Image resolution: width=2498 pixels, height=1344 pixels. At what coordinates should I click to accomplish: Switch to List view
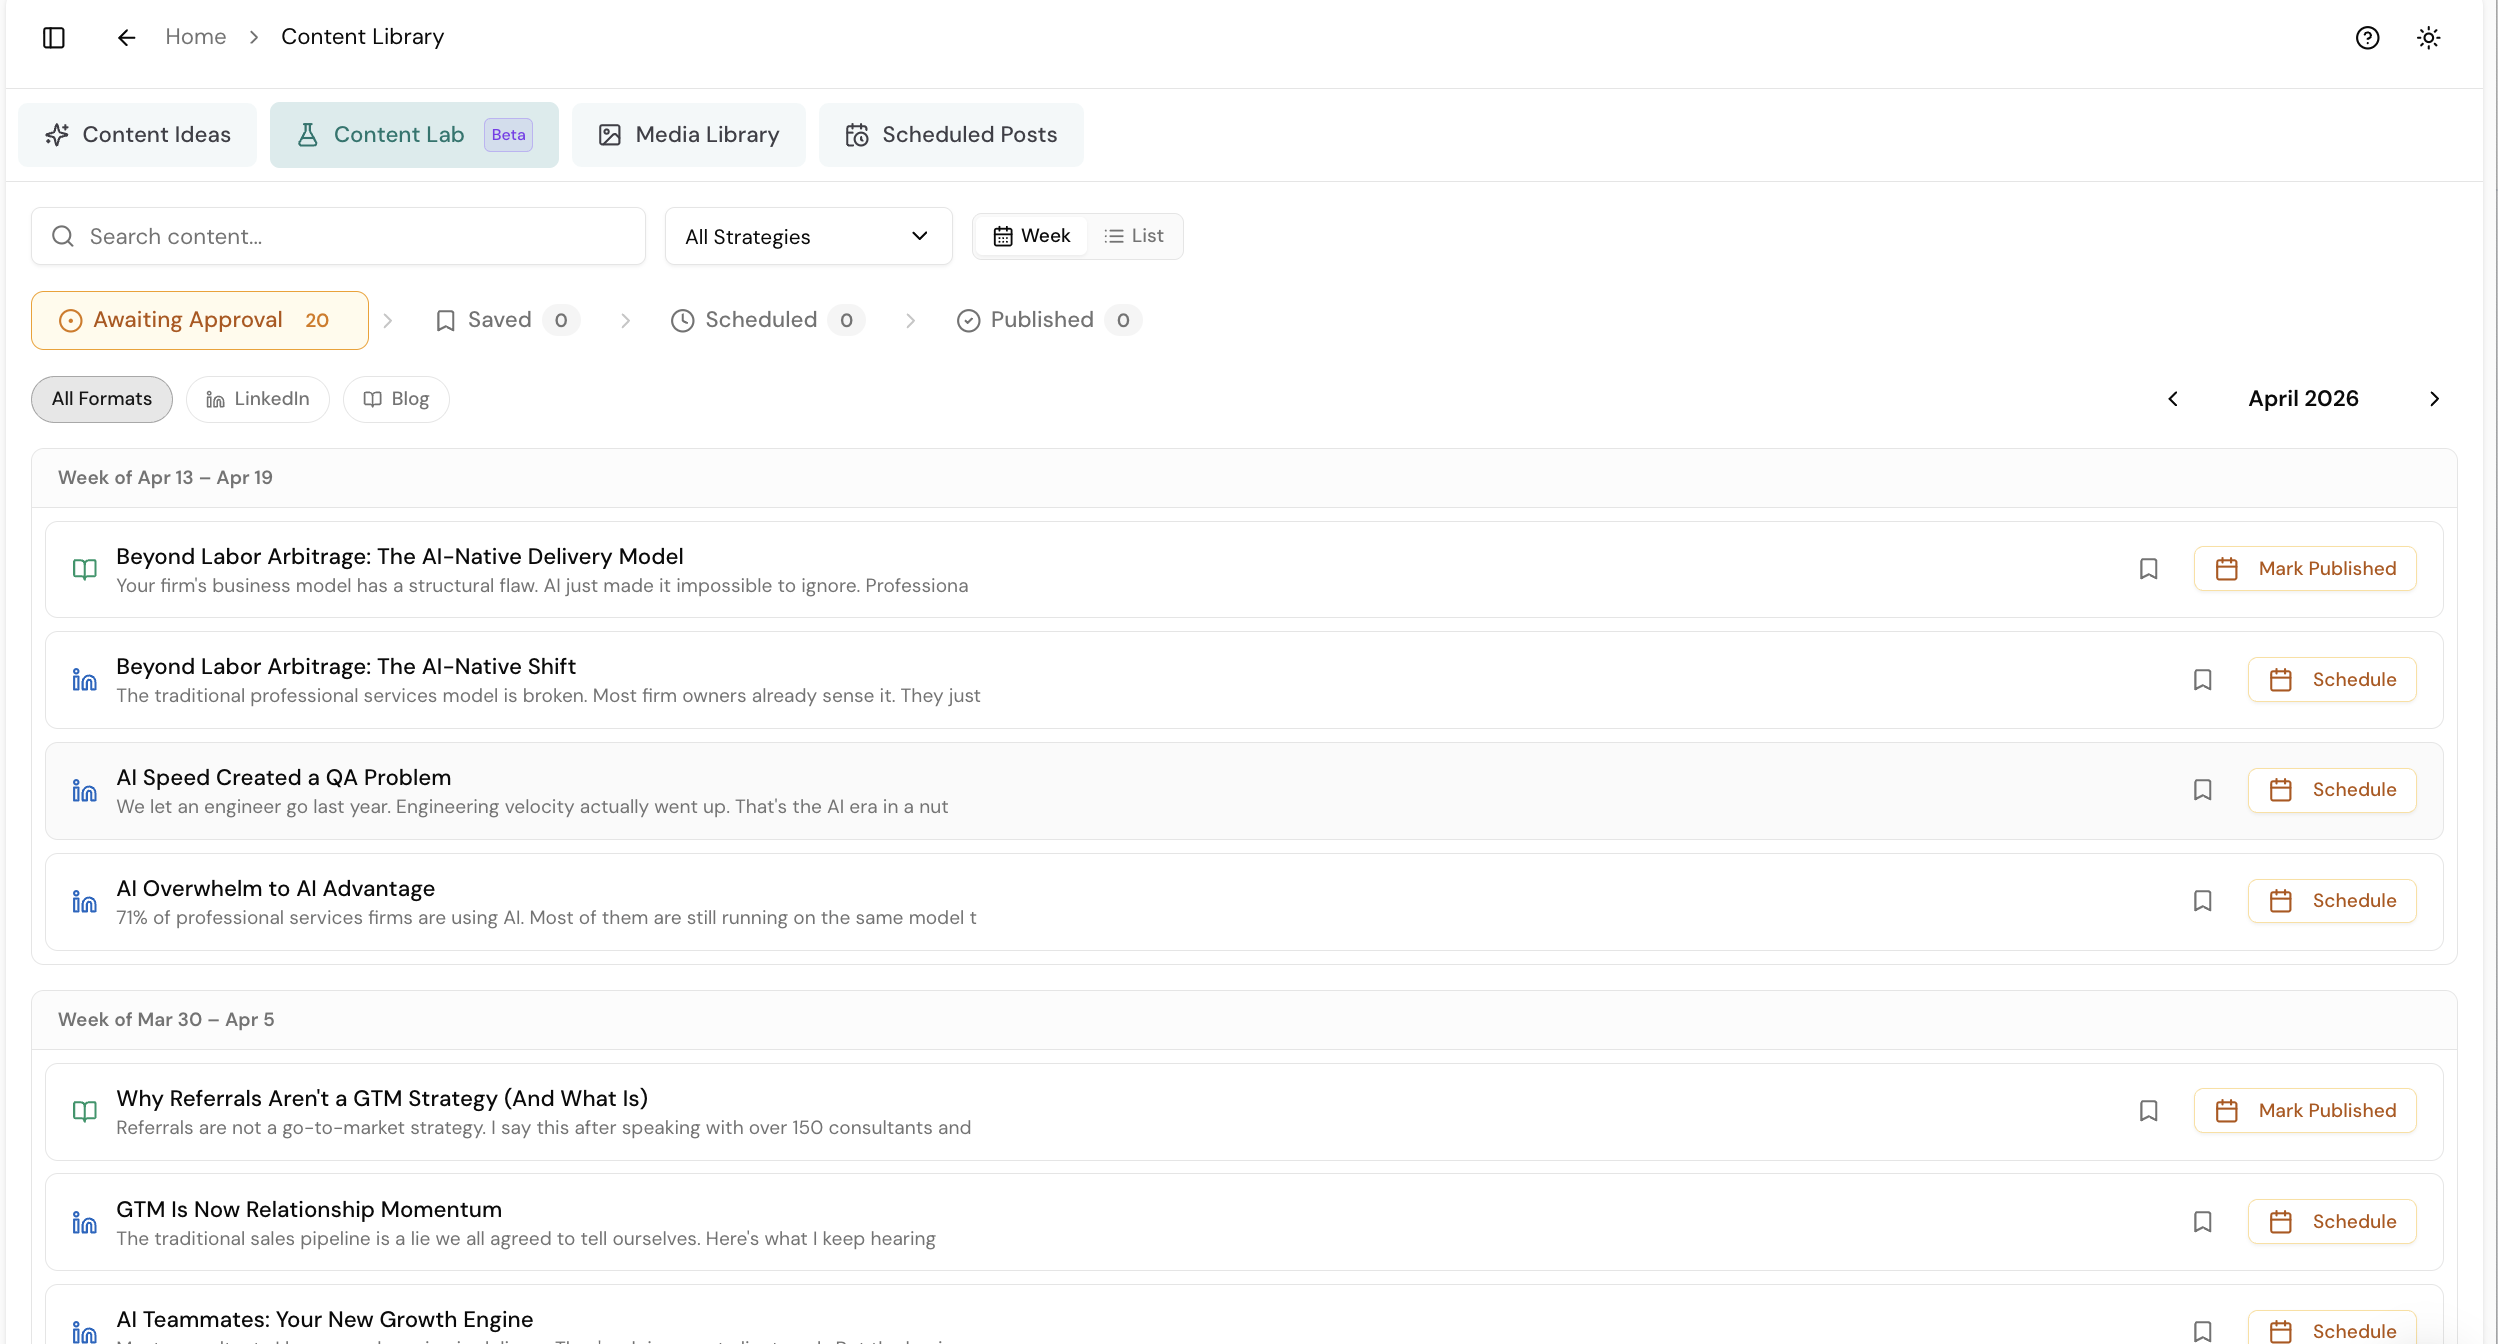1135,236
